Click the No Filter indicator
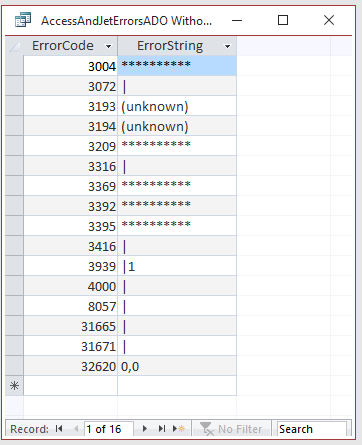The width and height of the screenshot is (362, 445). [x=231, y=429]
